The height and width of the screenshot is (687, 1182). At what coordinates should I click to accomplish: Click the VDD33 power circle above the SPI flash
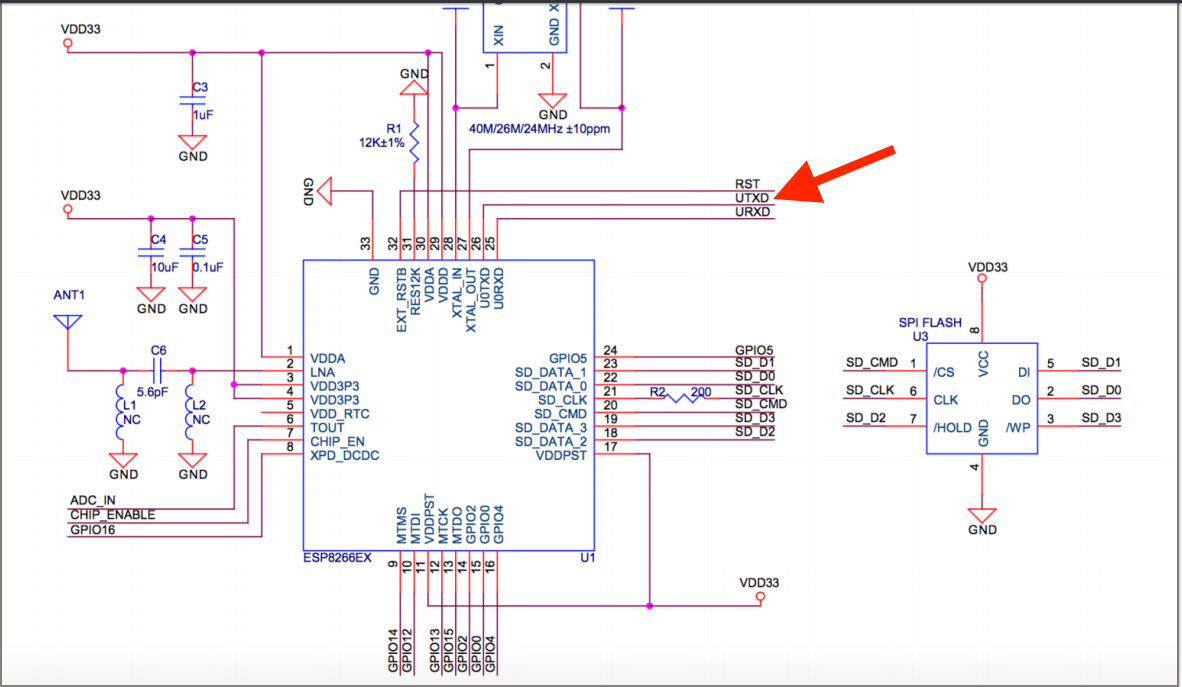981,278
